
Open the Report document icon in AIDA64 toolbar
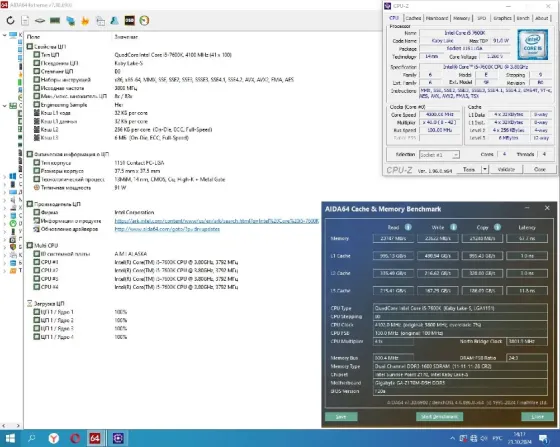click(25, 21)
